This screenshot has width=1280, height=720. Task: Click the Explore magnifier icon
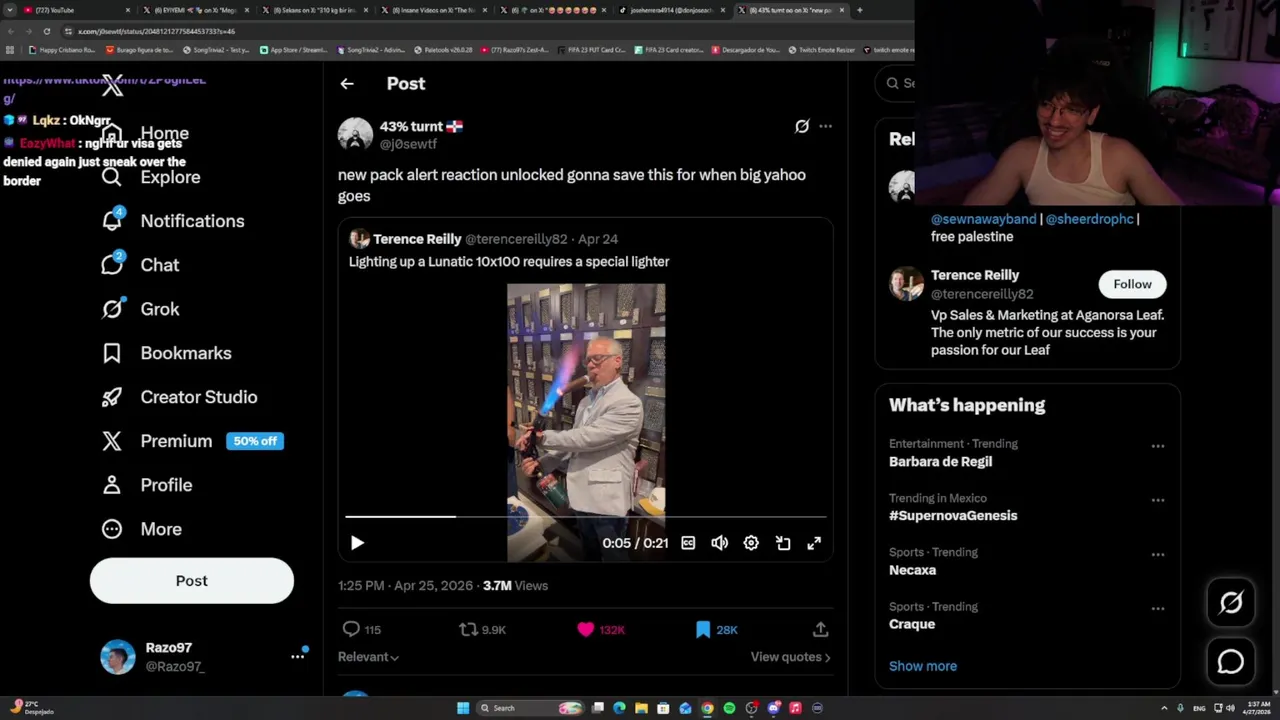click(x=112, y=177)
